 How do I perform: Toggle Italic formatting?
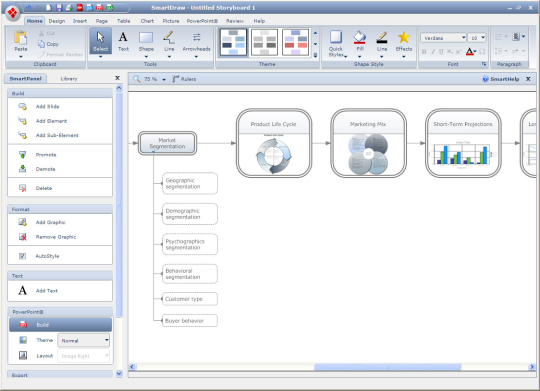(433, 52)
